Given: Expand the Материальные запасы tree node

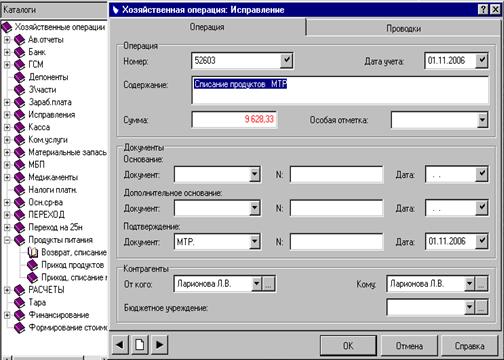Looking at the screenshot, I should pos(7,152).
